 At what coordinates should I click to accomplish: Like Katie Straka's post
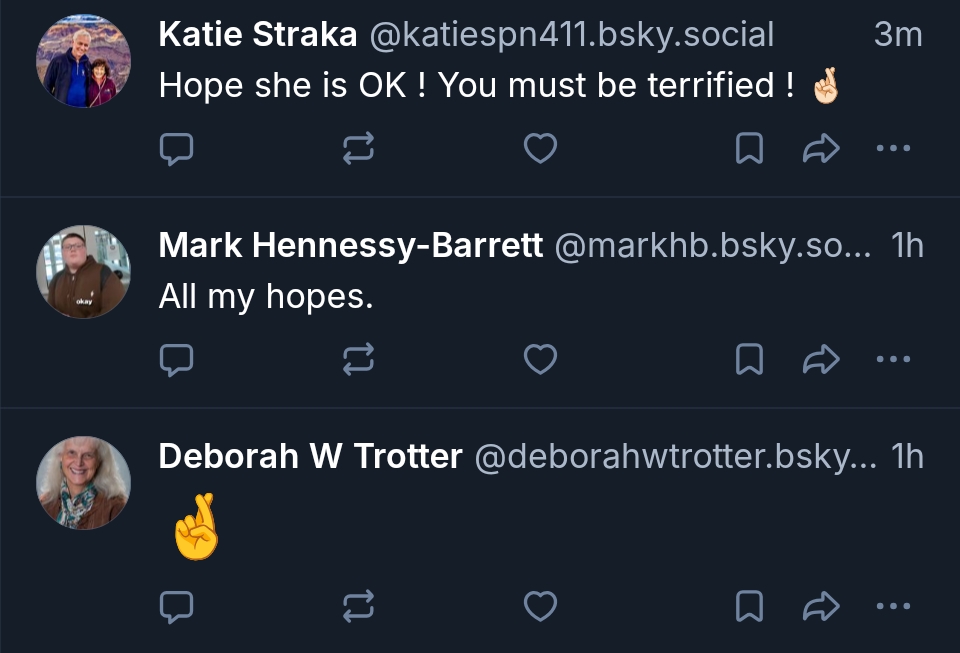(540, 149)
